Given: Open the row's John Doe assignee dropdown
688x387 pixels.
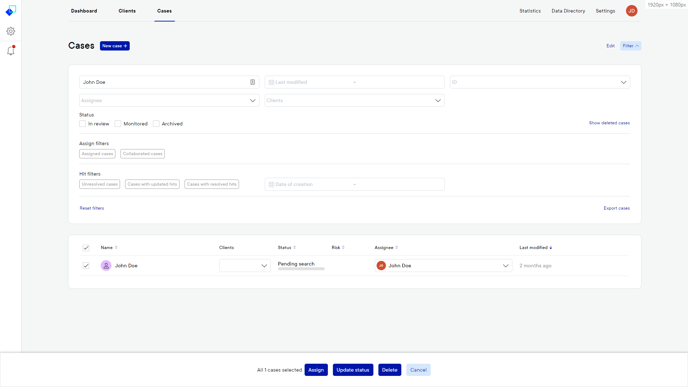Looking at the screenshot, I should (444, 265).
